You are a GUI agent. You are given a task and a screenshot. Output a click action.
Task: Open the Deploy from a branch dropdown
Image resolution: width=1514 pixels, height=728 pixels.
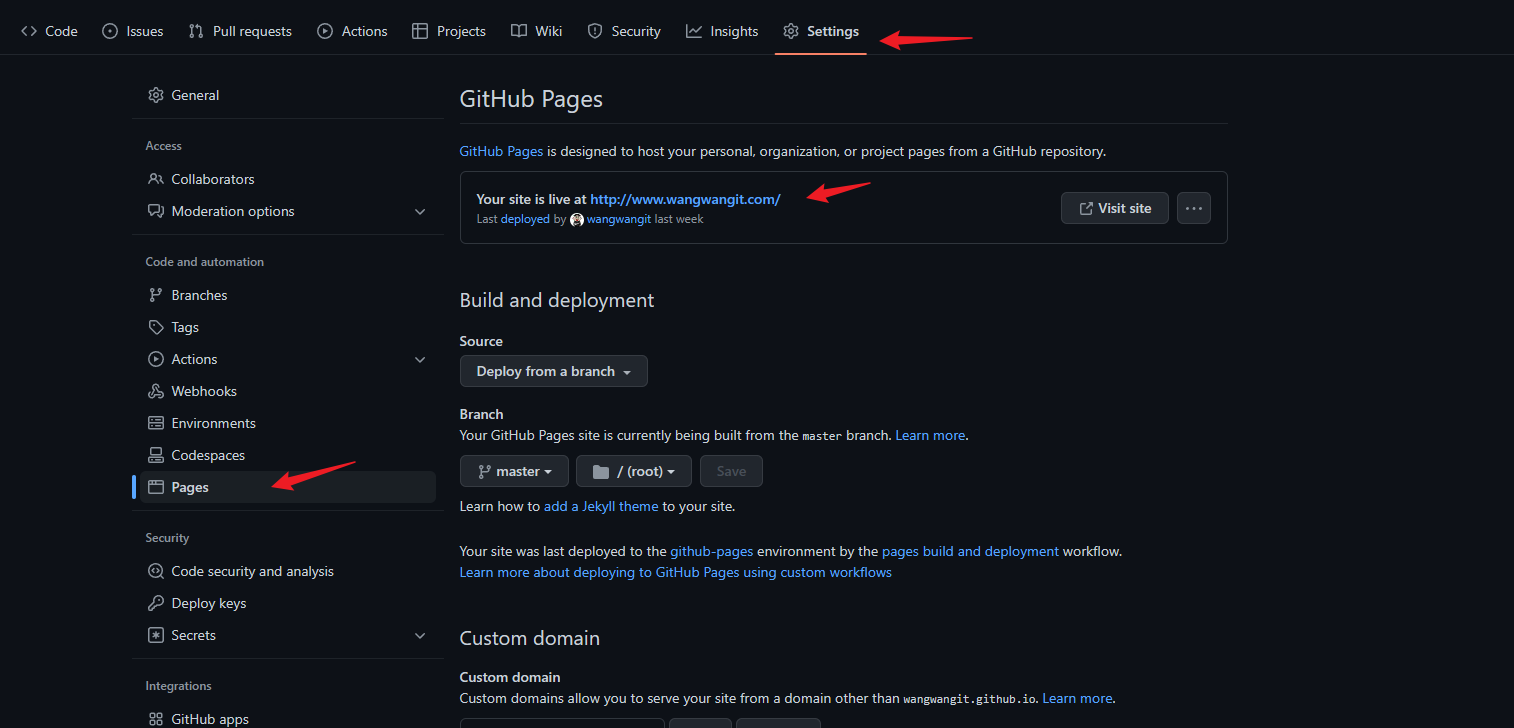pos(553,371)
